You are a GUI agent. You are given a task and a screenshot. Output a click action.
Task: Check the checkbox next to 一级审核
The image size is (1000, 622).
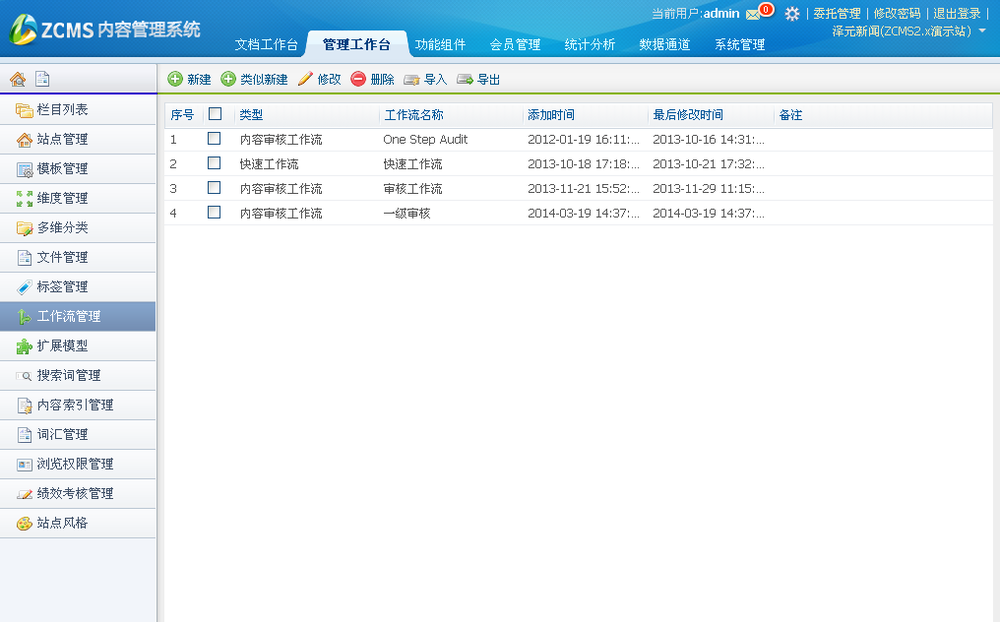[x=214, y=213]
